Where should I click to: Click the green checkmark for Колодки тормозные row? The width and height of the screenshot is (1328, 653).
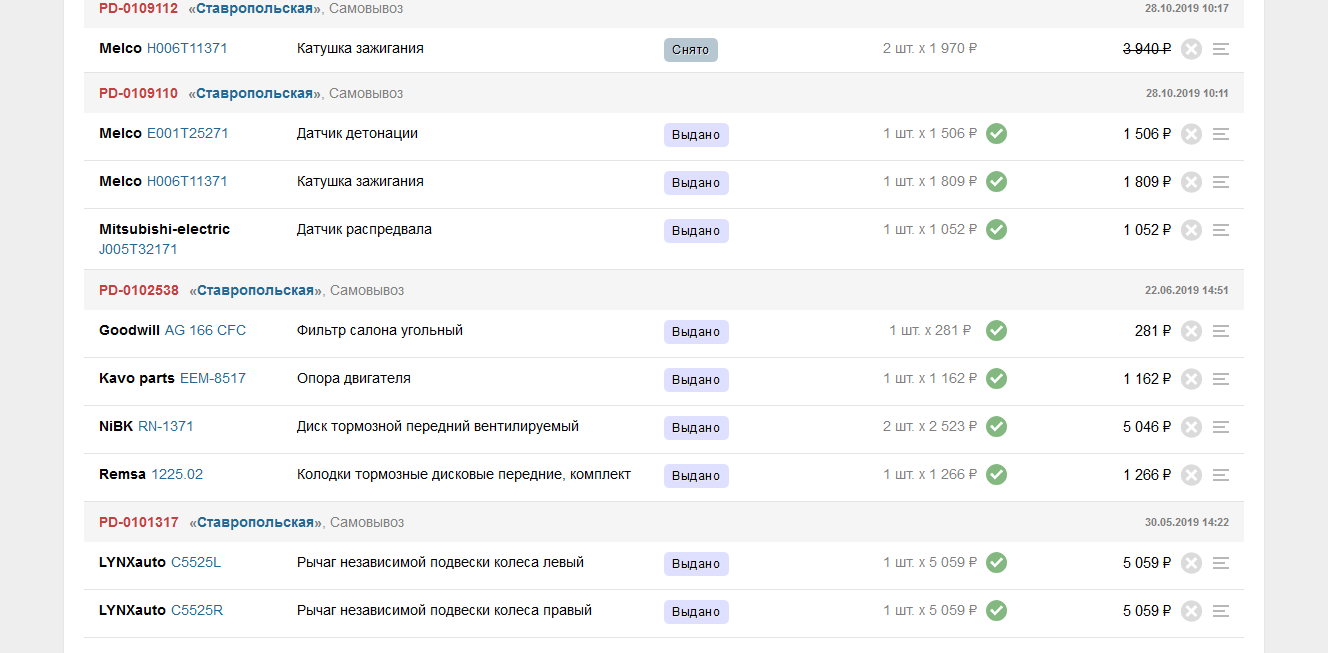tap(996, 474)
